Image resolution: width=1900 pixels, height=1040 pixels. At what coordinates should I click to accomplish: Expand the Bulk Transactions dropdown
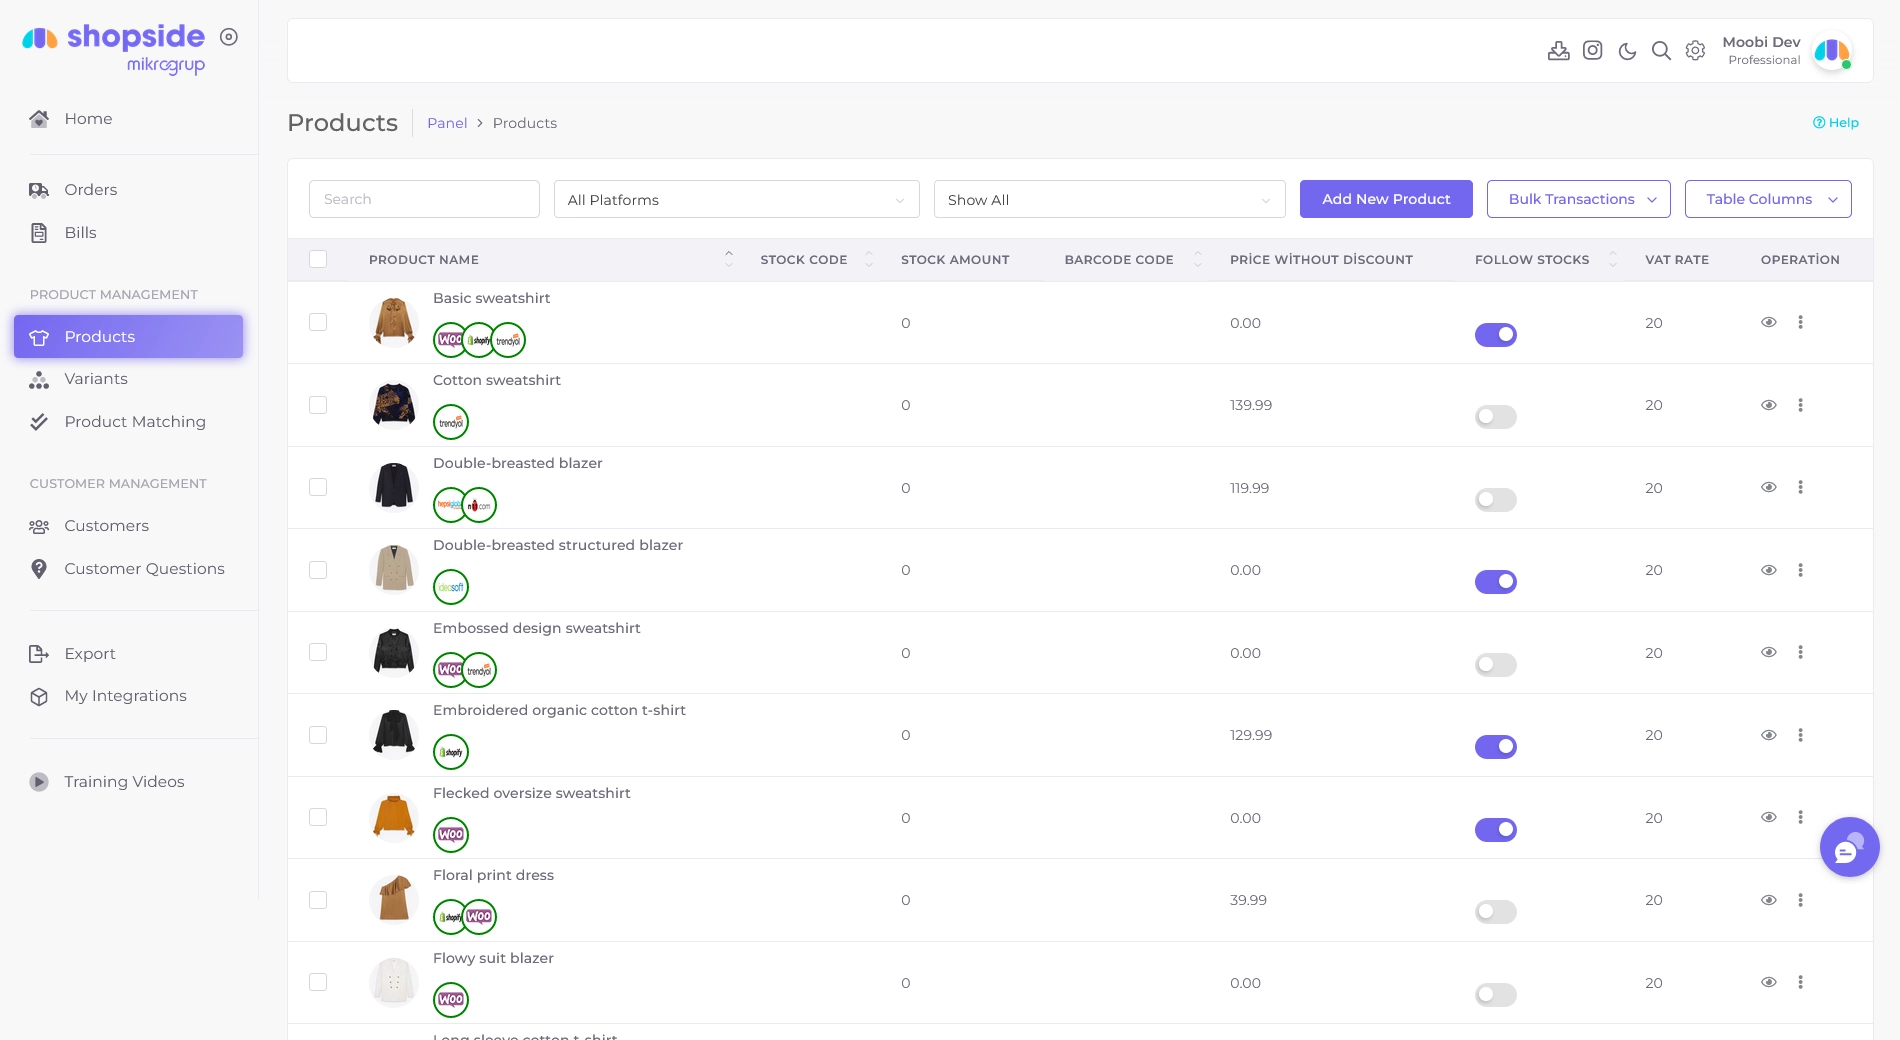(1578, 199)
